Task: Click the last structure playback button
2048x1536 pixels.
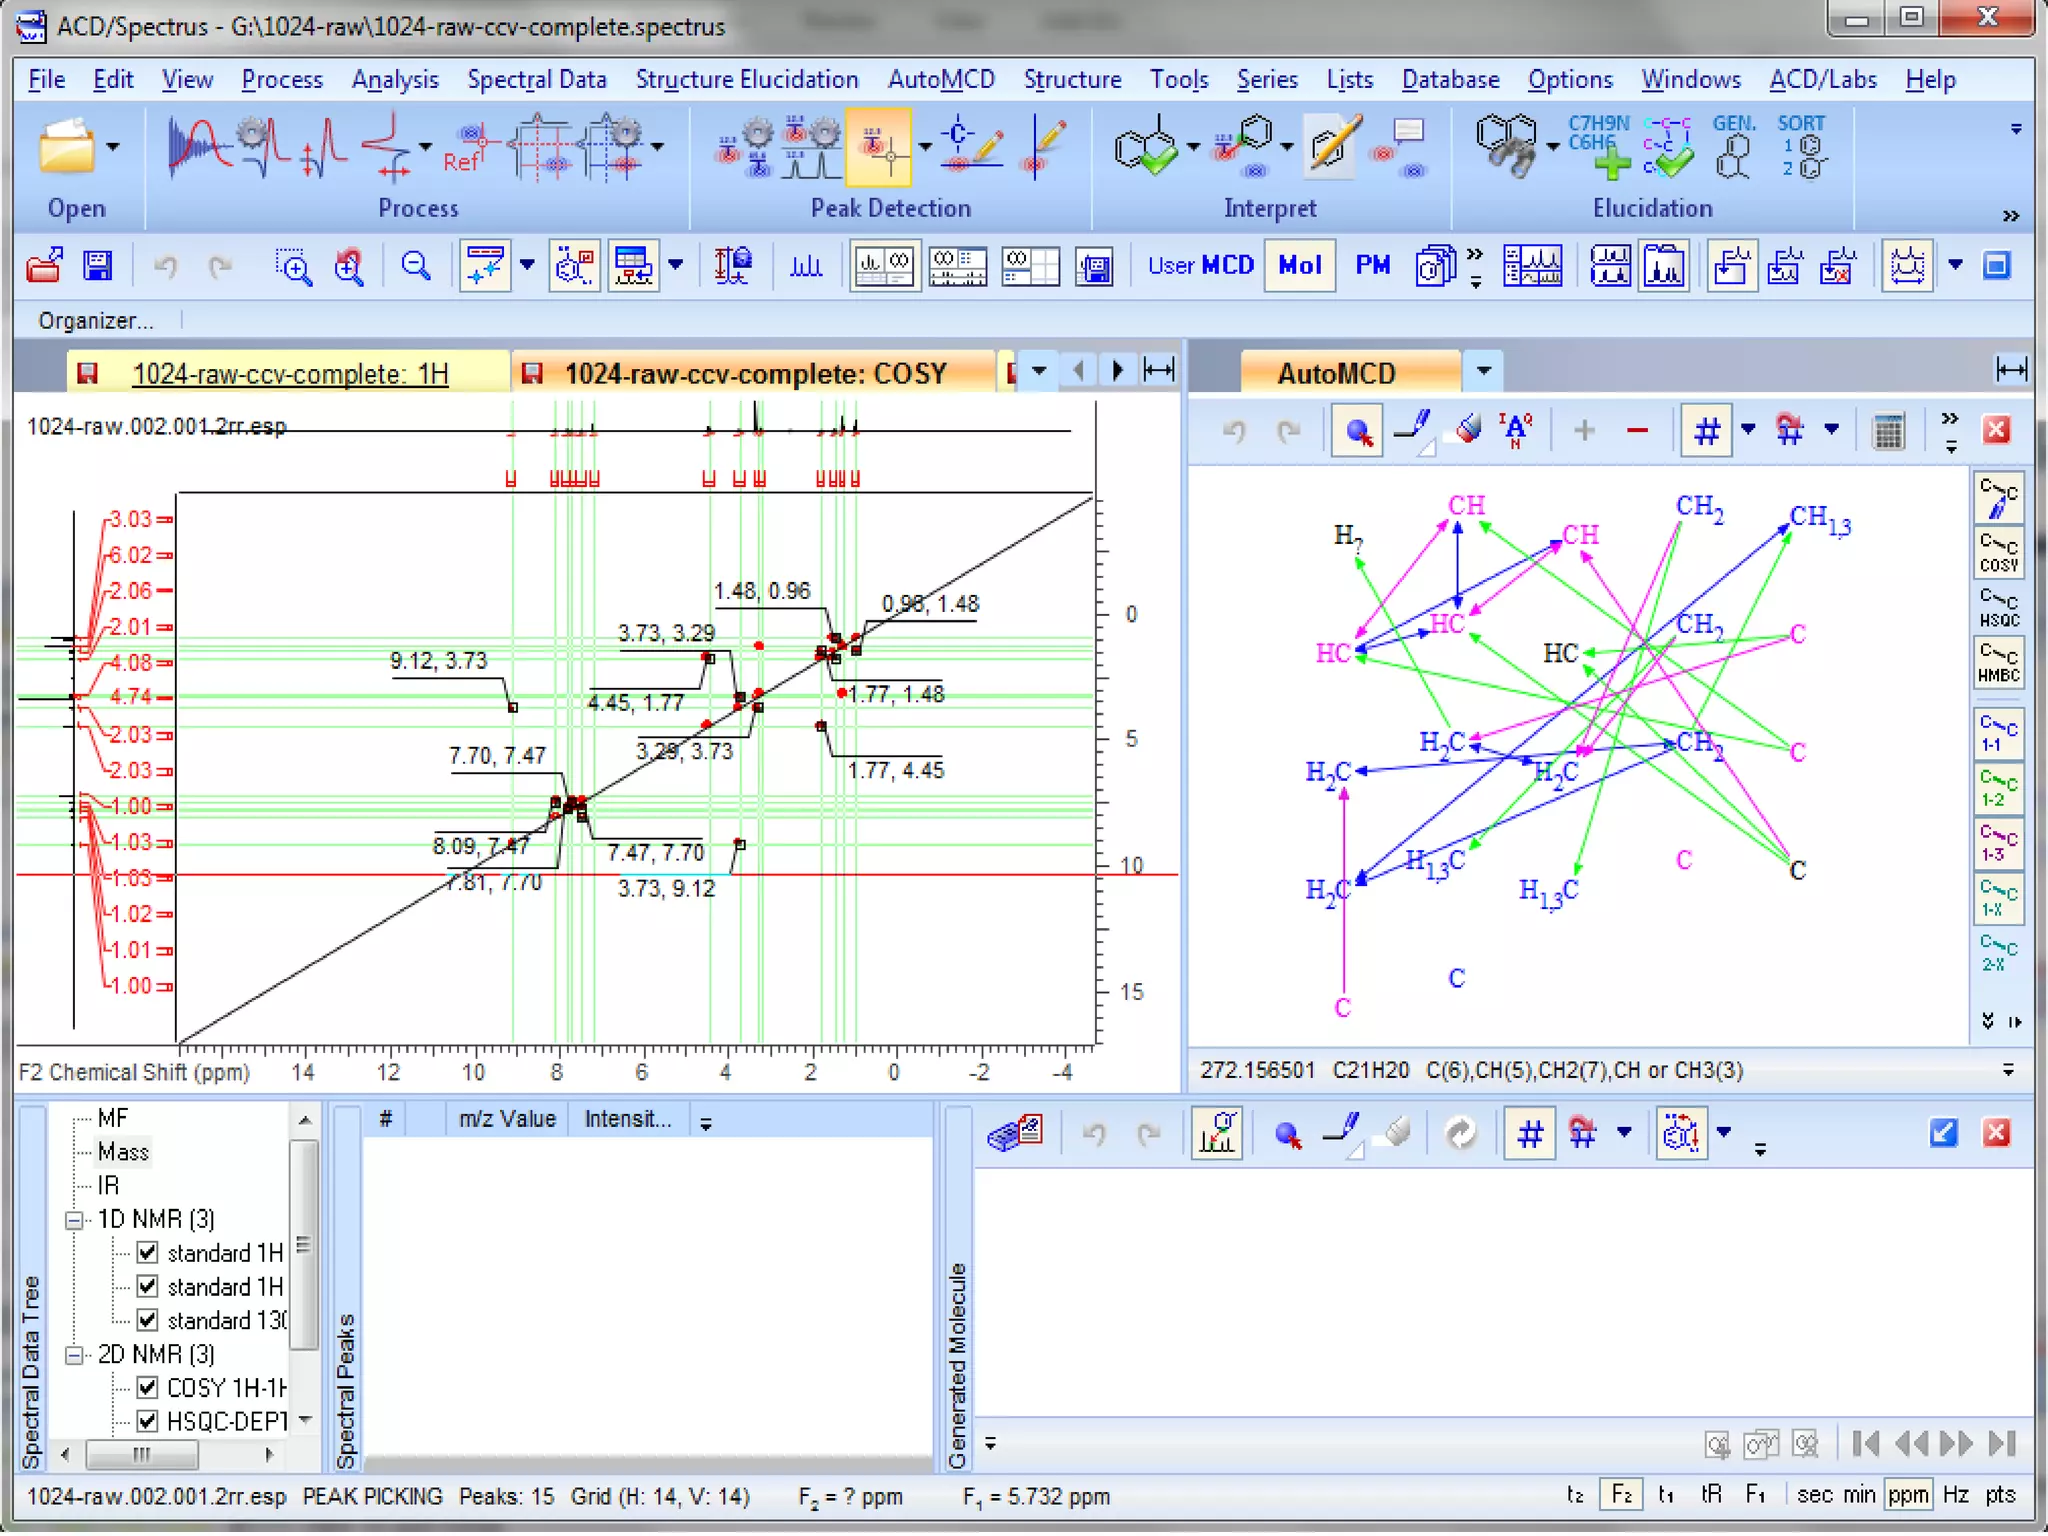Action: 2002,1443
